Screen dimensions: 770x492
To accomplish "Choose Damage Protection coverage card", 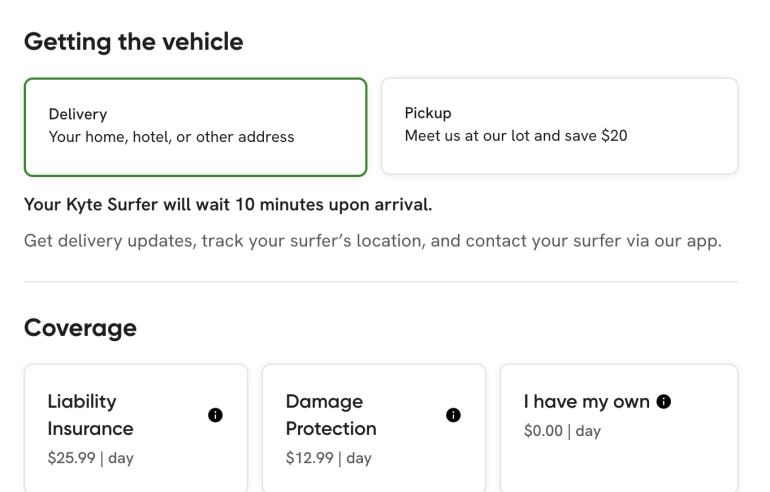I will click(x=373, y=430).
